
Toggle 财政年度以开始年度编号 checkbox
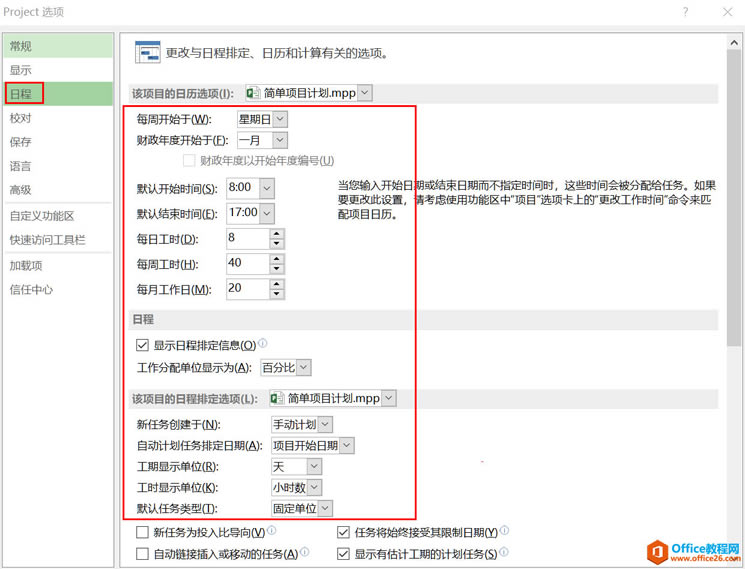pyautogui.click(x=189, y=161)
